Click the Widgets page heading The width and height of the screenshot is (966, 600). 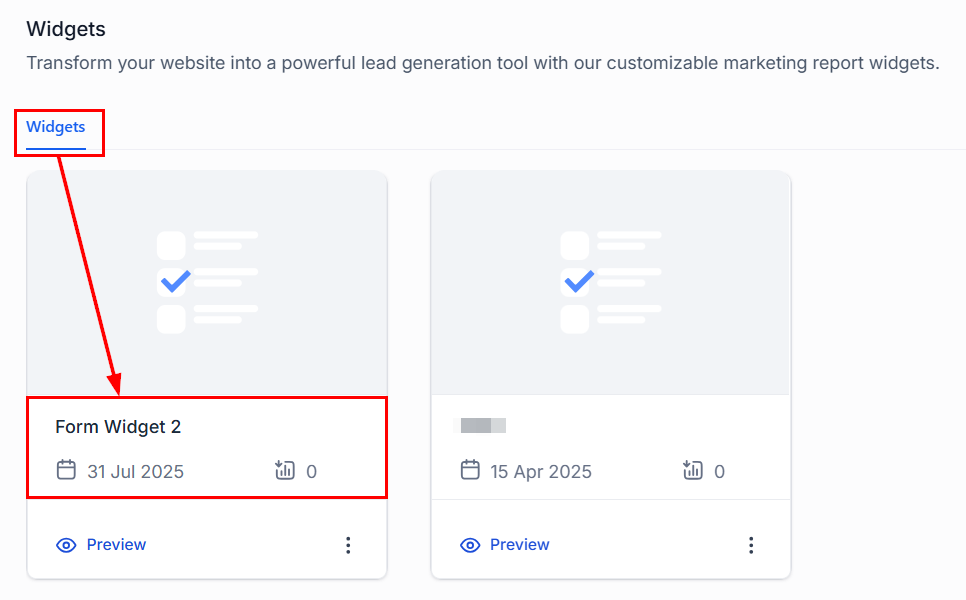pyautogui.click(x=66, y=29)
